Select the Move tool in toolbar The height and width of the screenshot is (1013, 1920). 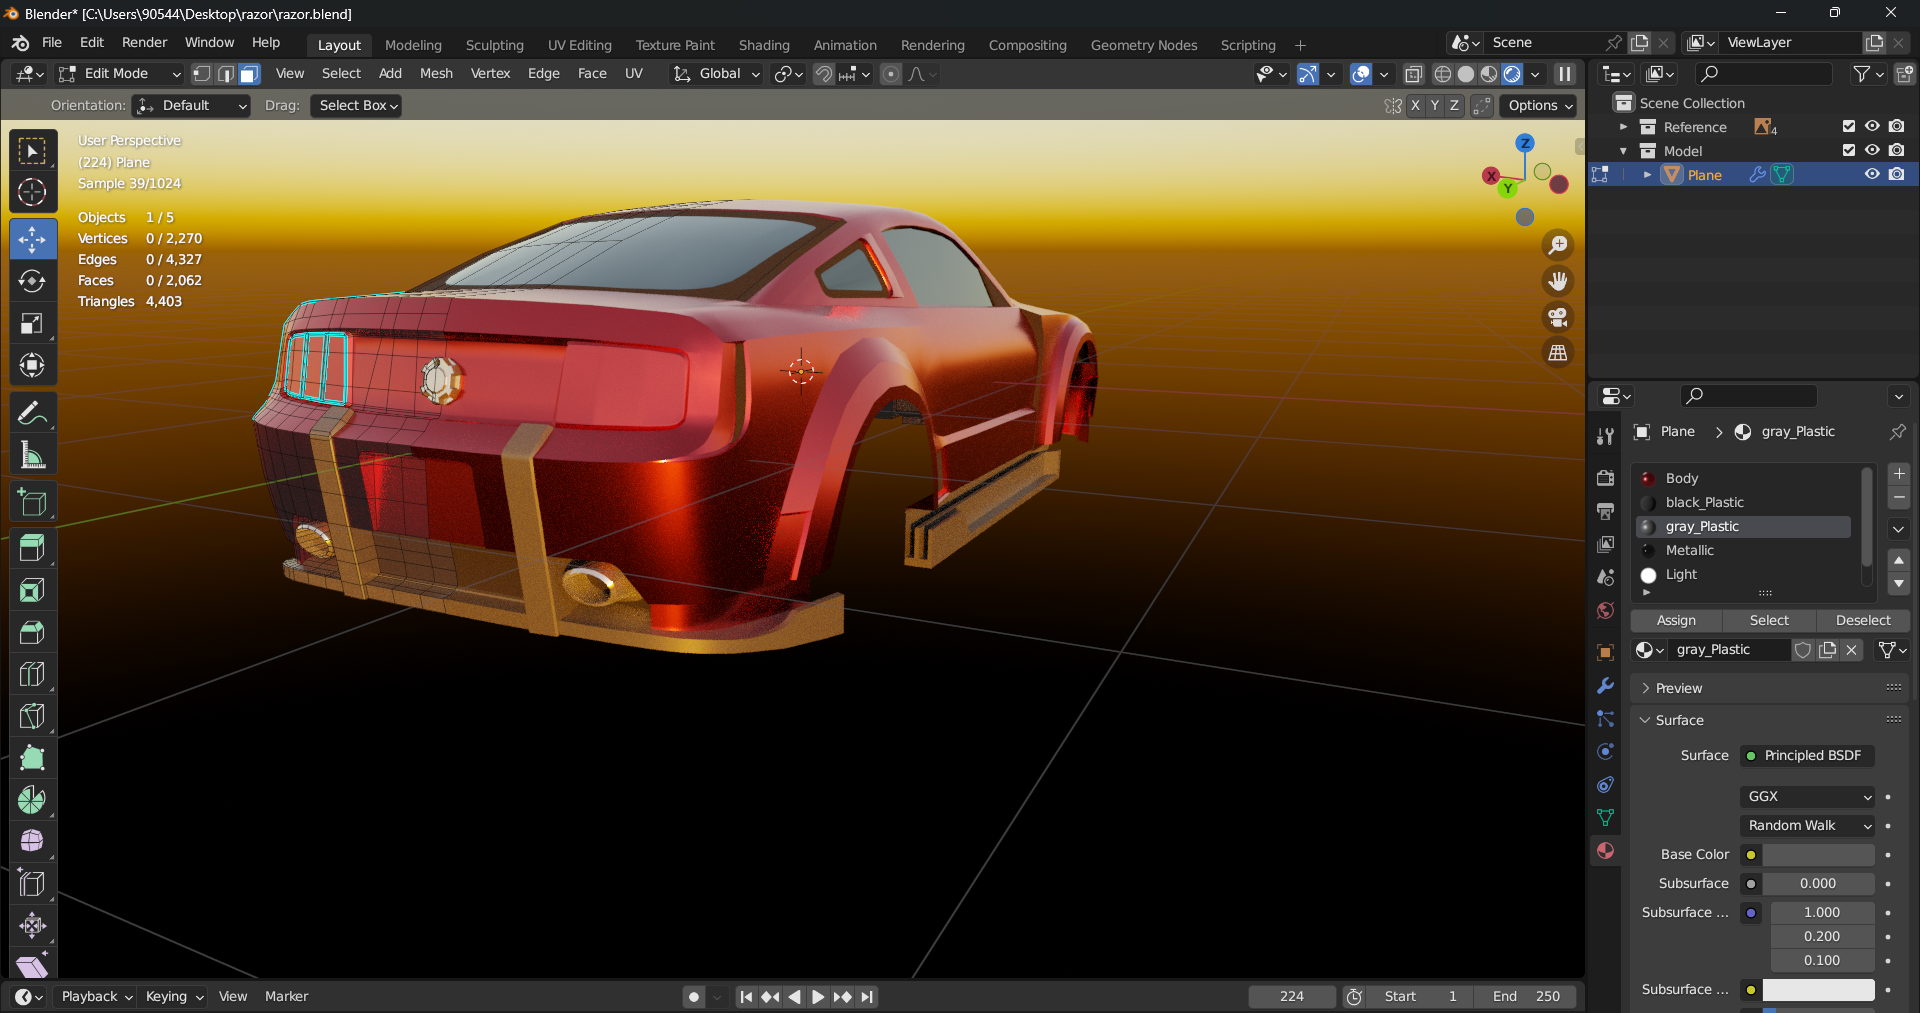tap(32, 240)
